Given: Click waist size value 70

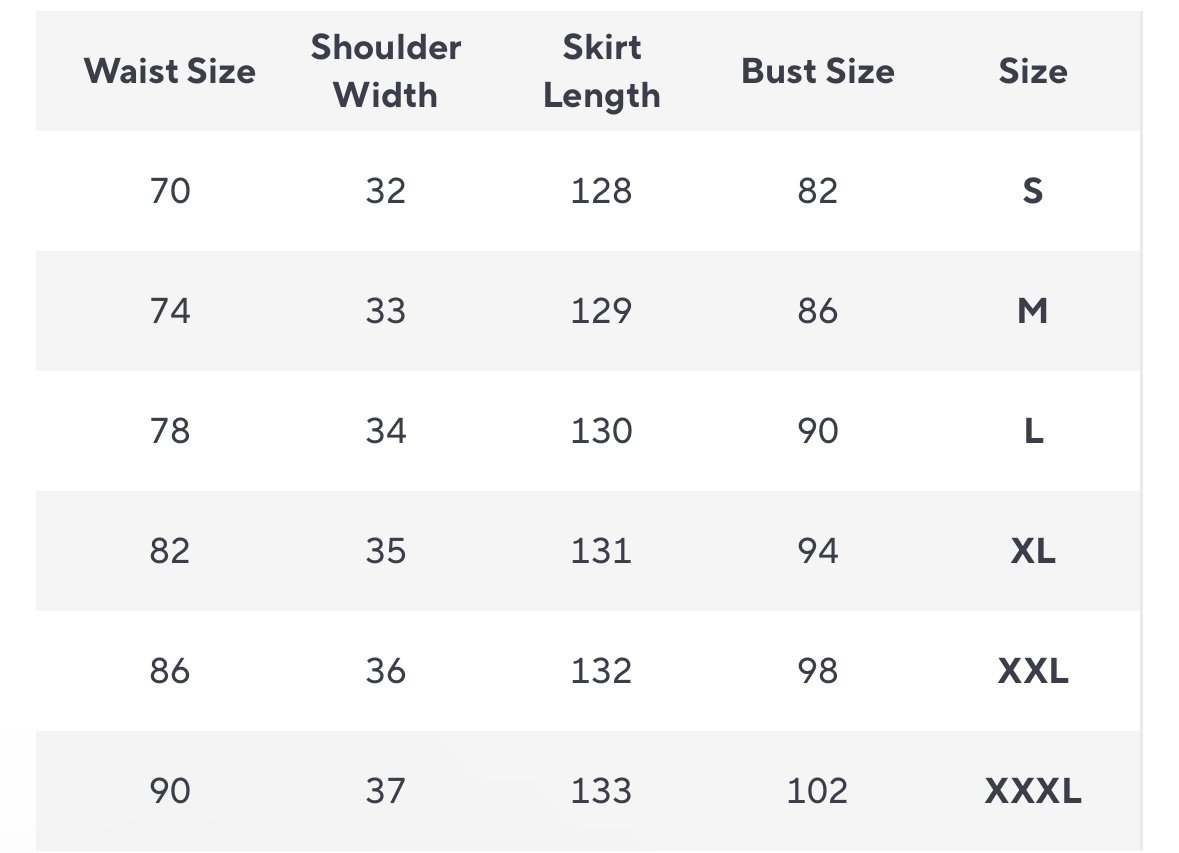Looking at the screenshot, I should 170,190.
